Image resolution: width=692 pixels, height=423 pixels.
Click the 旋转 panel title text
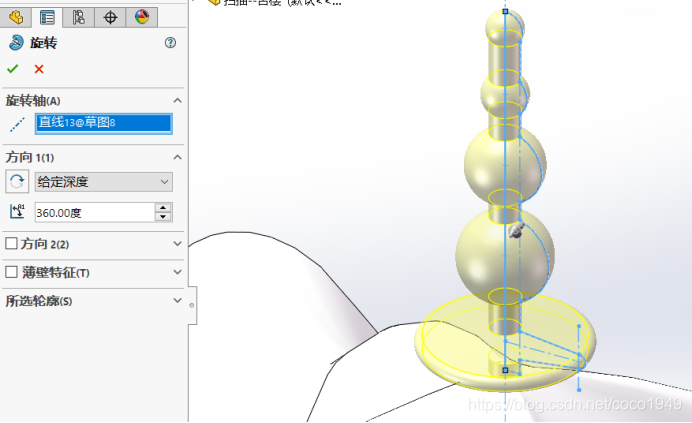[44, 43]
